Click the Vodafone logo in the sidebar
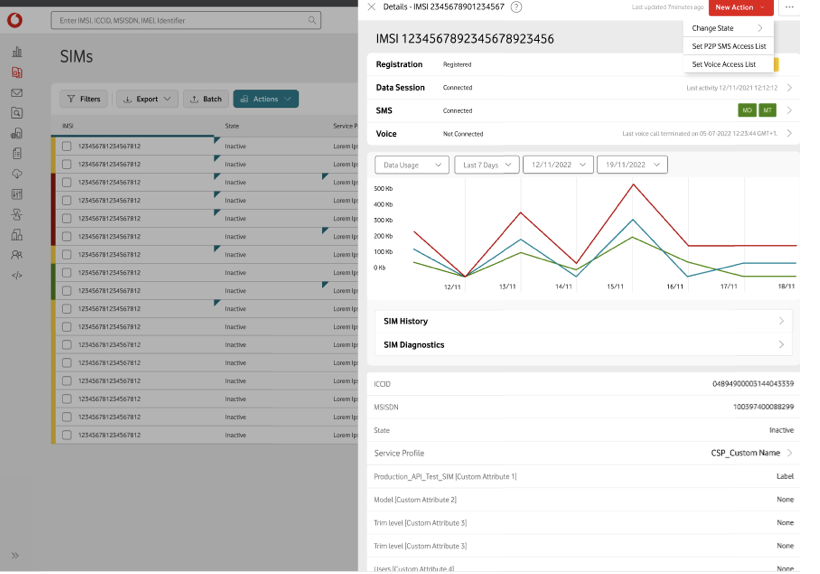This screenshot has height=574, width=820. click(15, 20)
